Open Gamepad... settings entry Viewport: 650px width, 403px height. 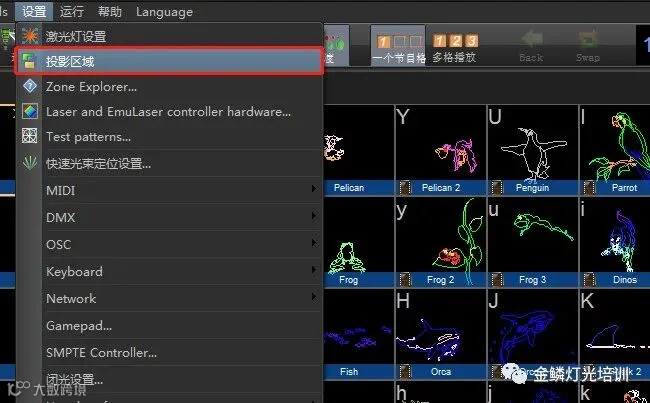pos(169,325)
